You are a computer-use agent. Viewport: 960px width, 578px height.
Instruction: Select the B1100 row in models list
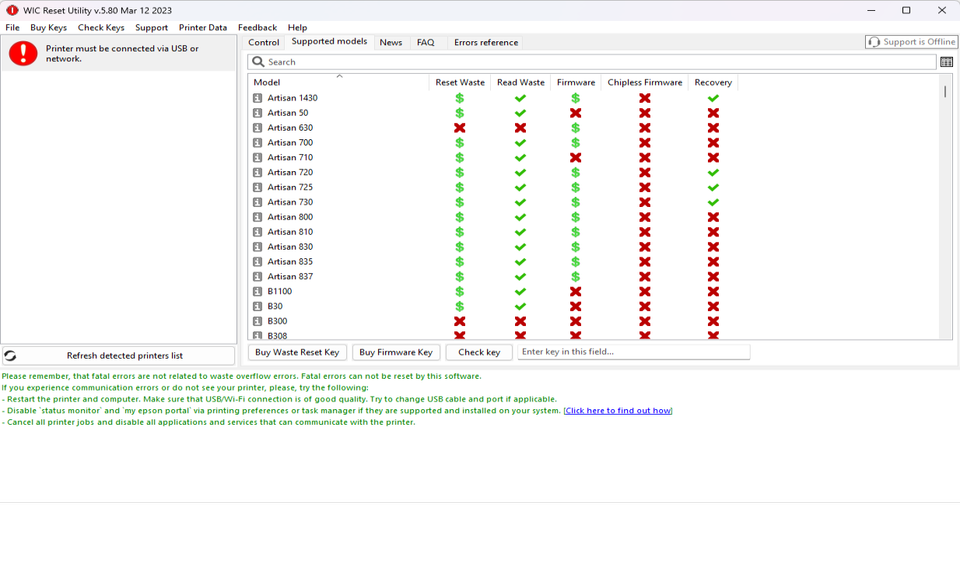[279, 291]
